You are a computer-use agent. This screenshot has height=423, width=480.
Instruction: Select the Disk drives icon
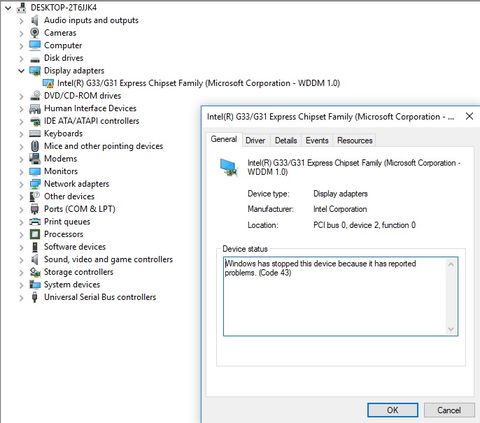(x=35, y=59)
